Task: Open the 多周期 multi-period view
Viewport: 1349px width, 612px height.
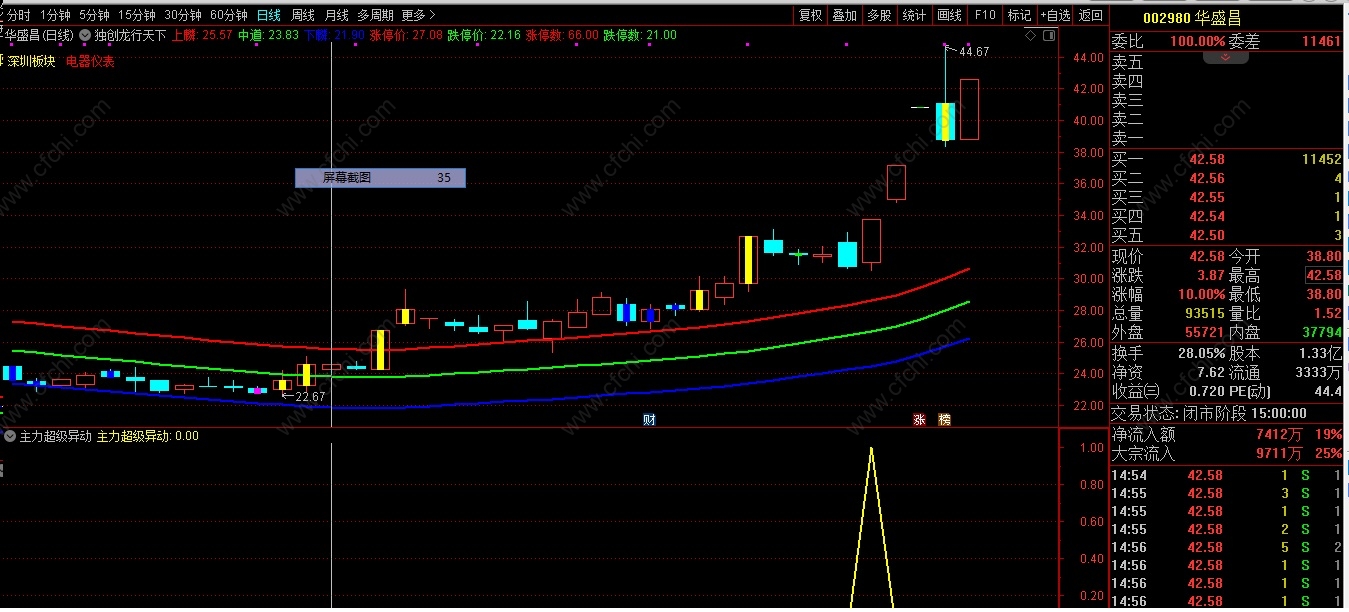Action: pos(375,15)
